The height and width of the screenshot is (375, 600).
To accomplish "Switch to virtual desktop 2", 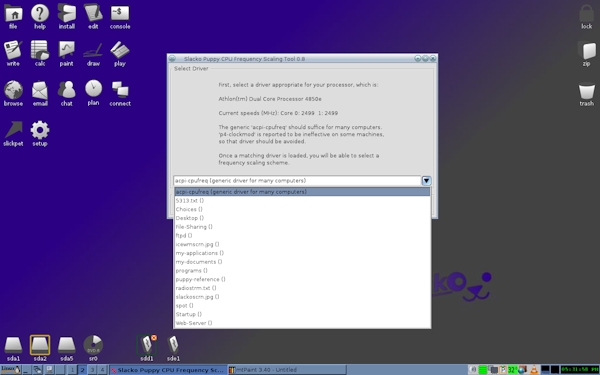I will click(82, 370).
